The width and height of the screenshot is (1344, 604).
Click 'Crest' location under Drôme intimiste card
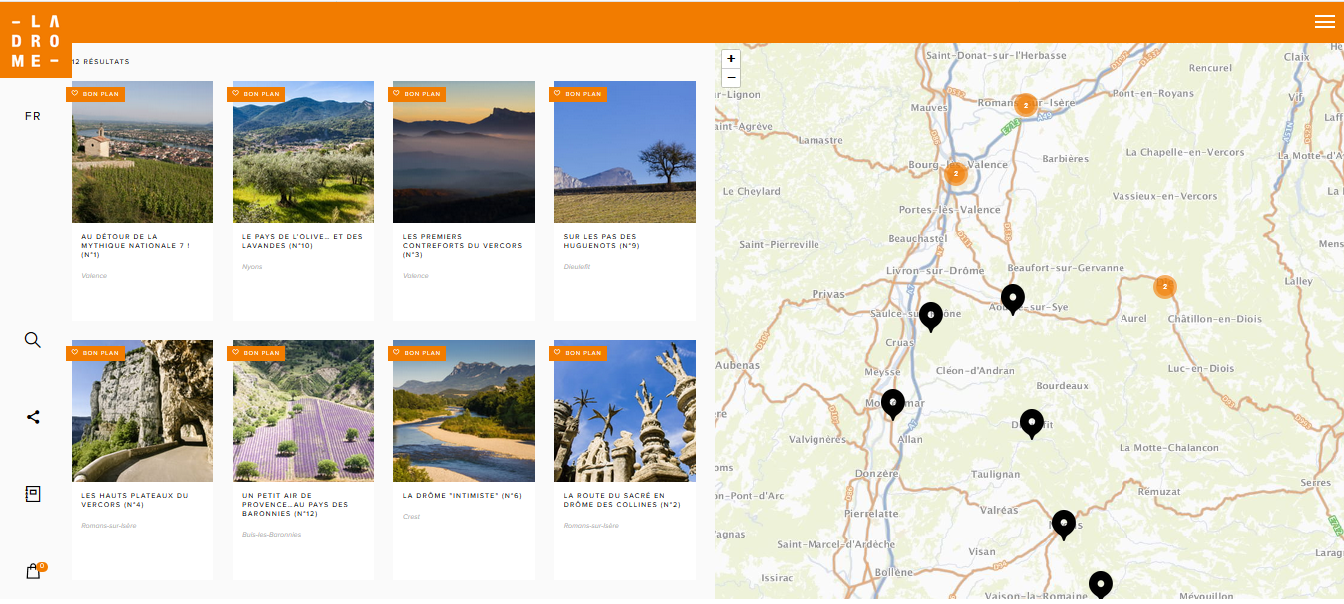[411, 517]
